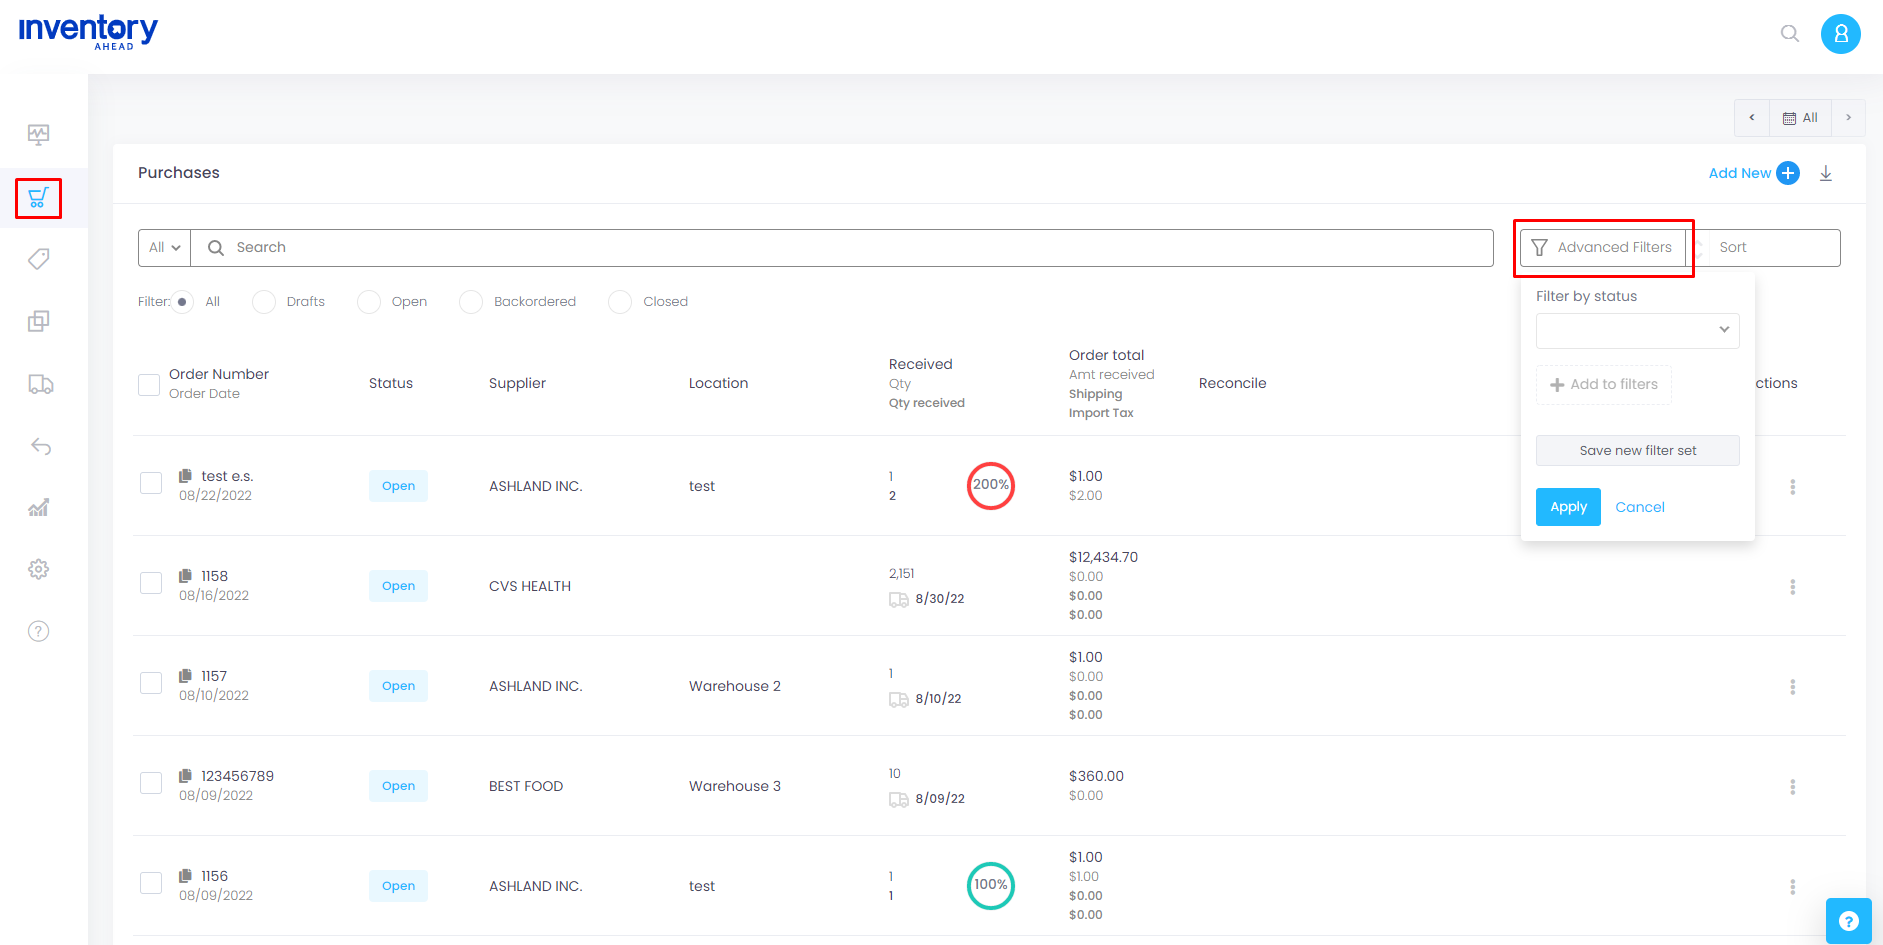1883x945 pixels.
Task: Select the Backordered filter radio button
Action: click(x=471, y=302)
